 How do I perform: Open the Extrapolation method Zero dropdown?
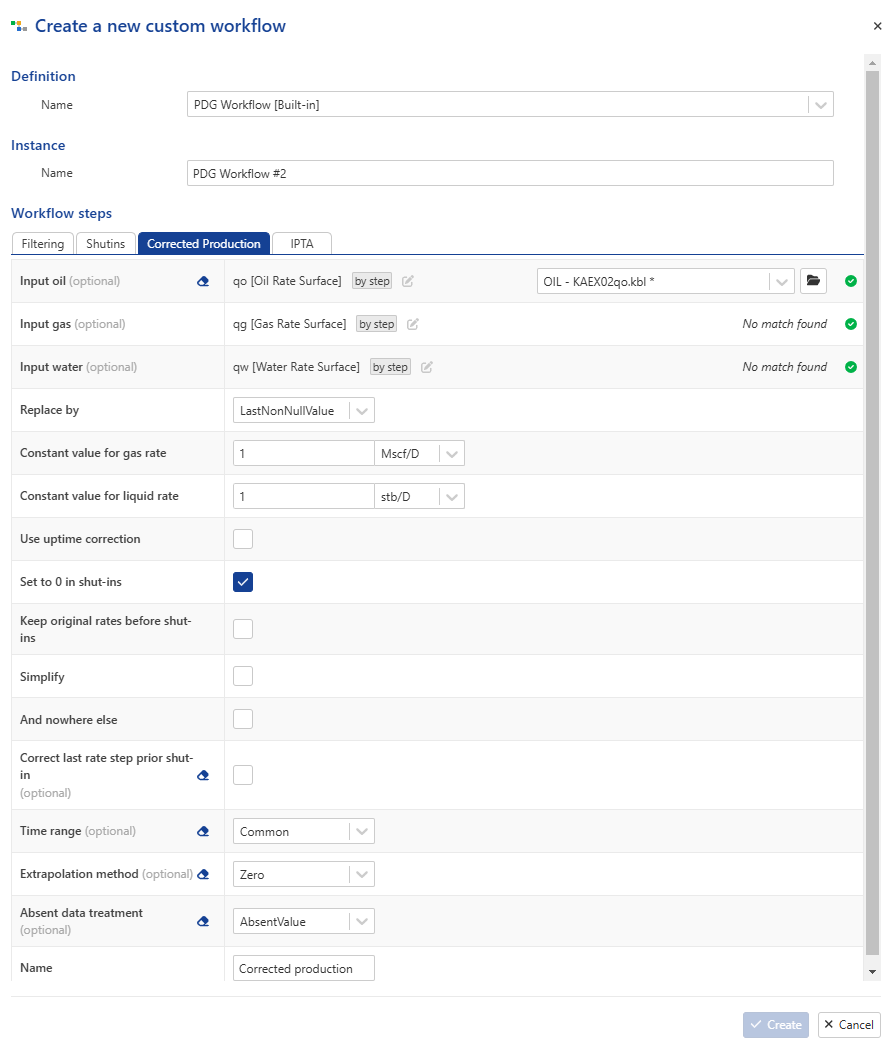click(303, 874)
